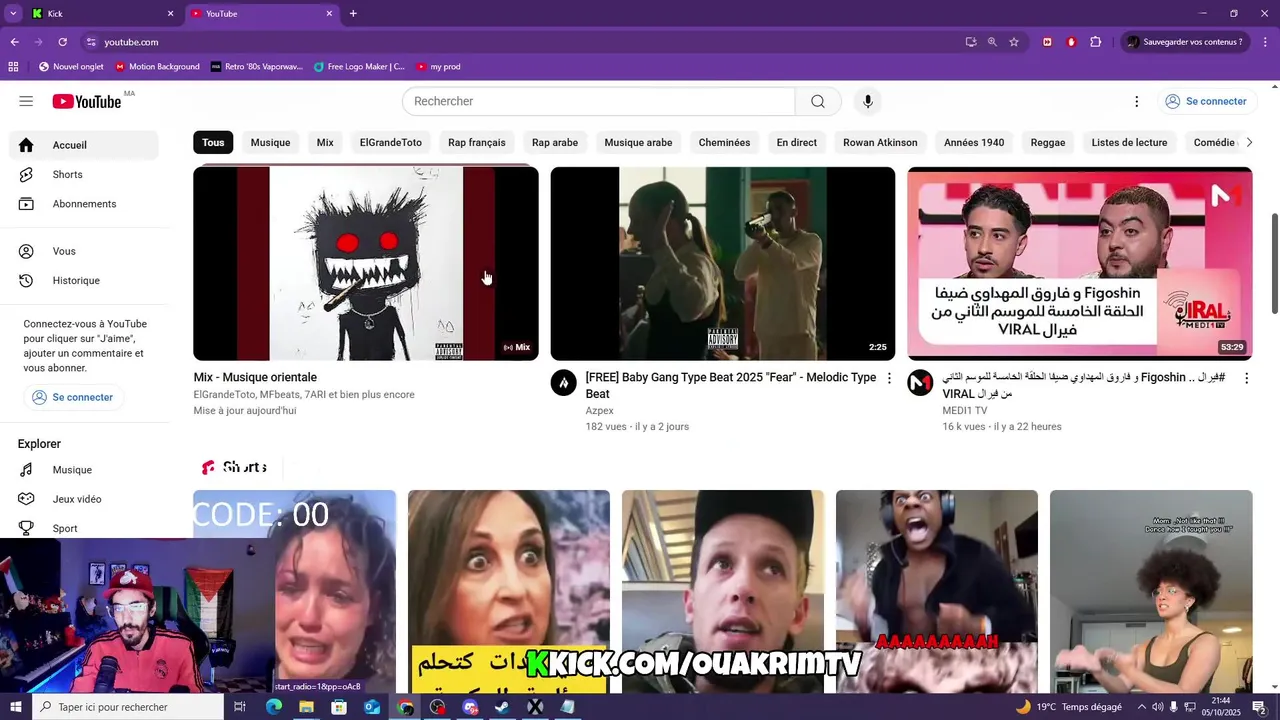This screenshot has width=1280, height=720.
Task: Select the Rowan Atkinson filter chip
Action: pos(880,142)
